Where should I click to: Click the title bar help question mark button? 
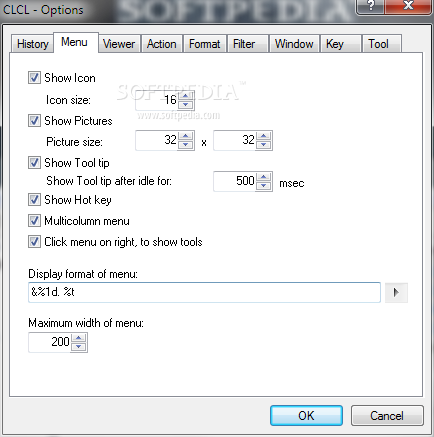click(370, 6)
